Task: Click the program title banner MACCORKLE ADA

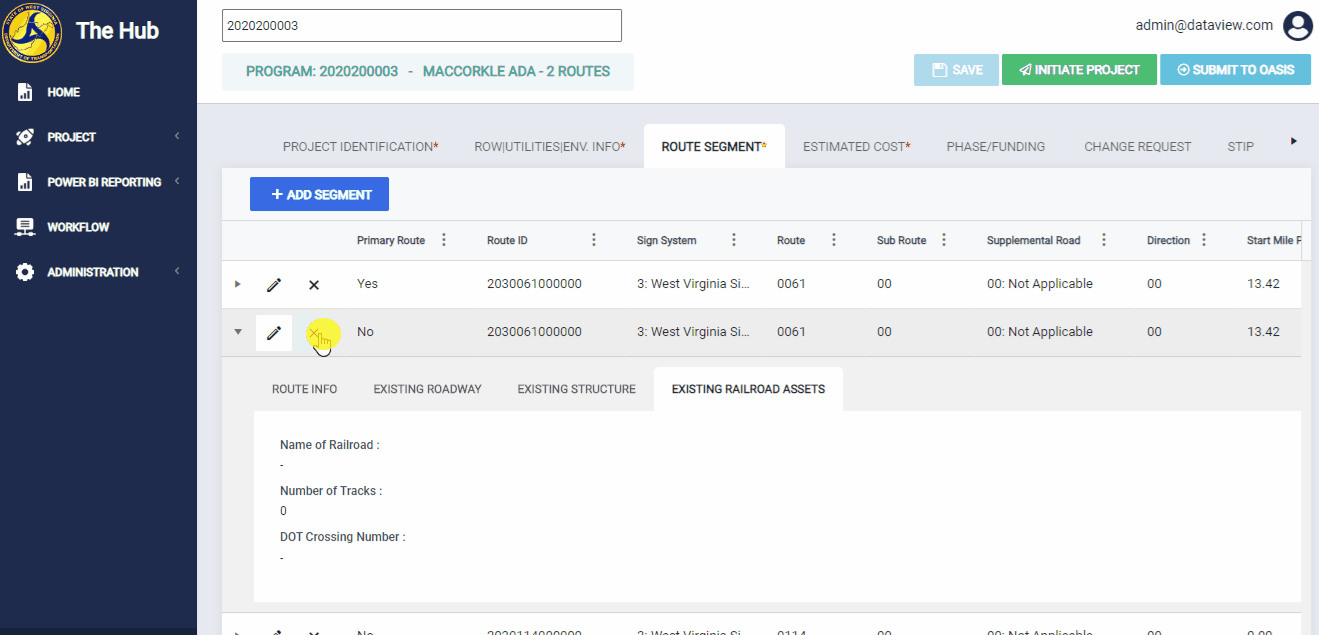Action: pyautogui.click(x=428, y=72)
